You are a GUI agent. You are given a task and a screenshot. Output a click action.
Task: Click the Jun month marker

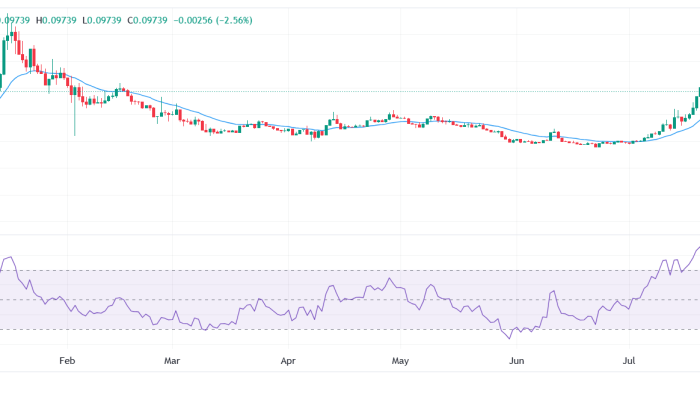click(x=516, y=358)
